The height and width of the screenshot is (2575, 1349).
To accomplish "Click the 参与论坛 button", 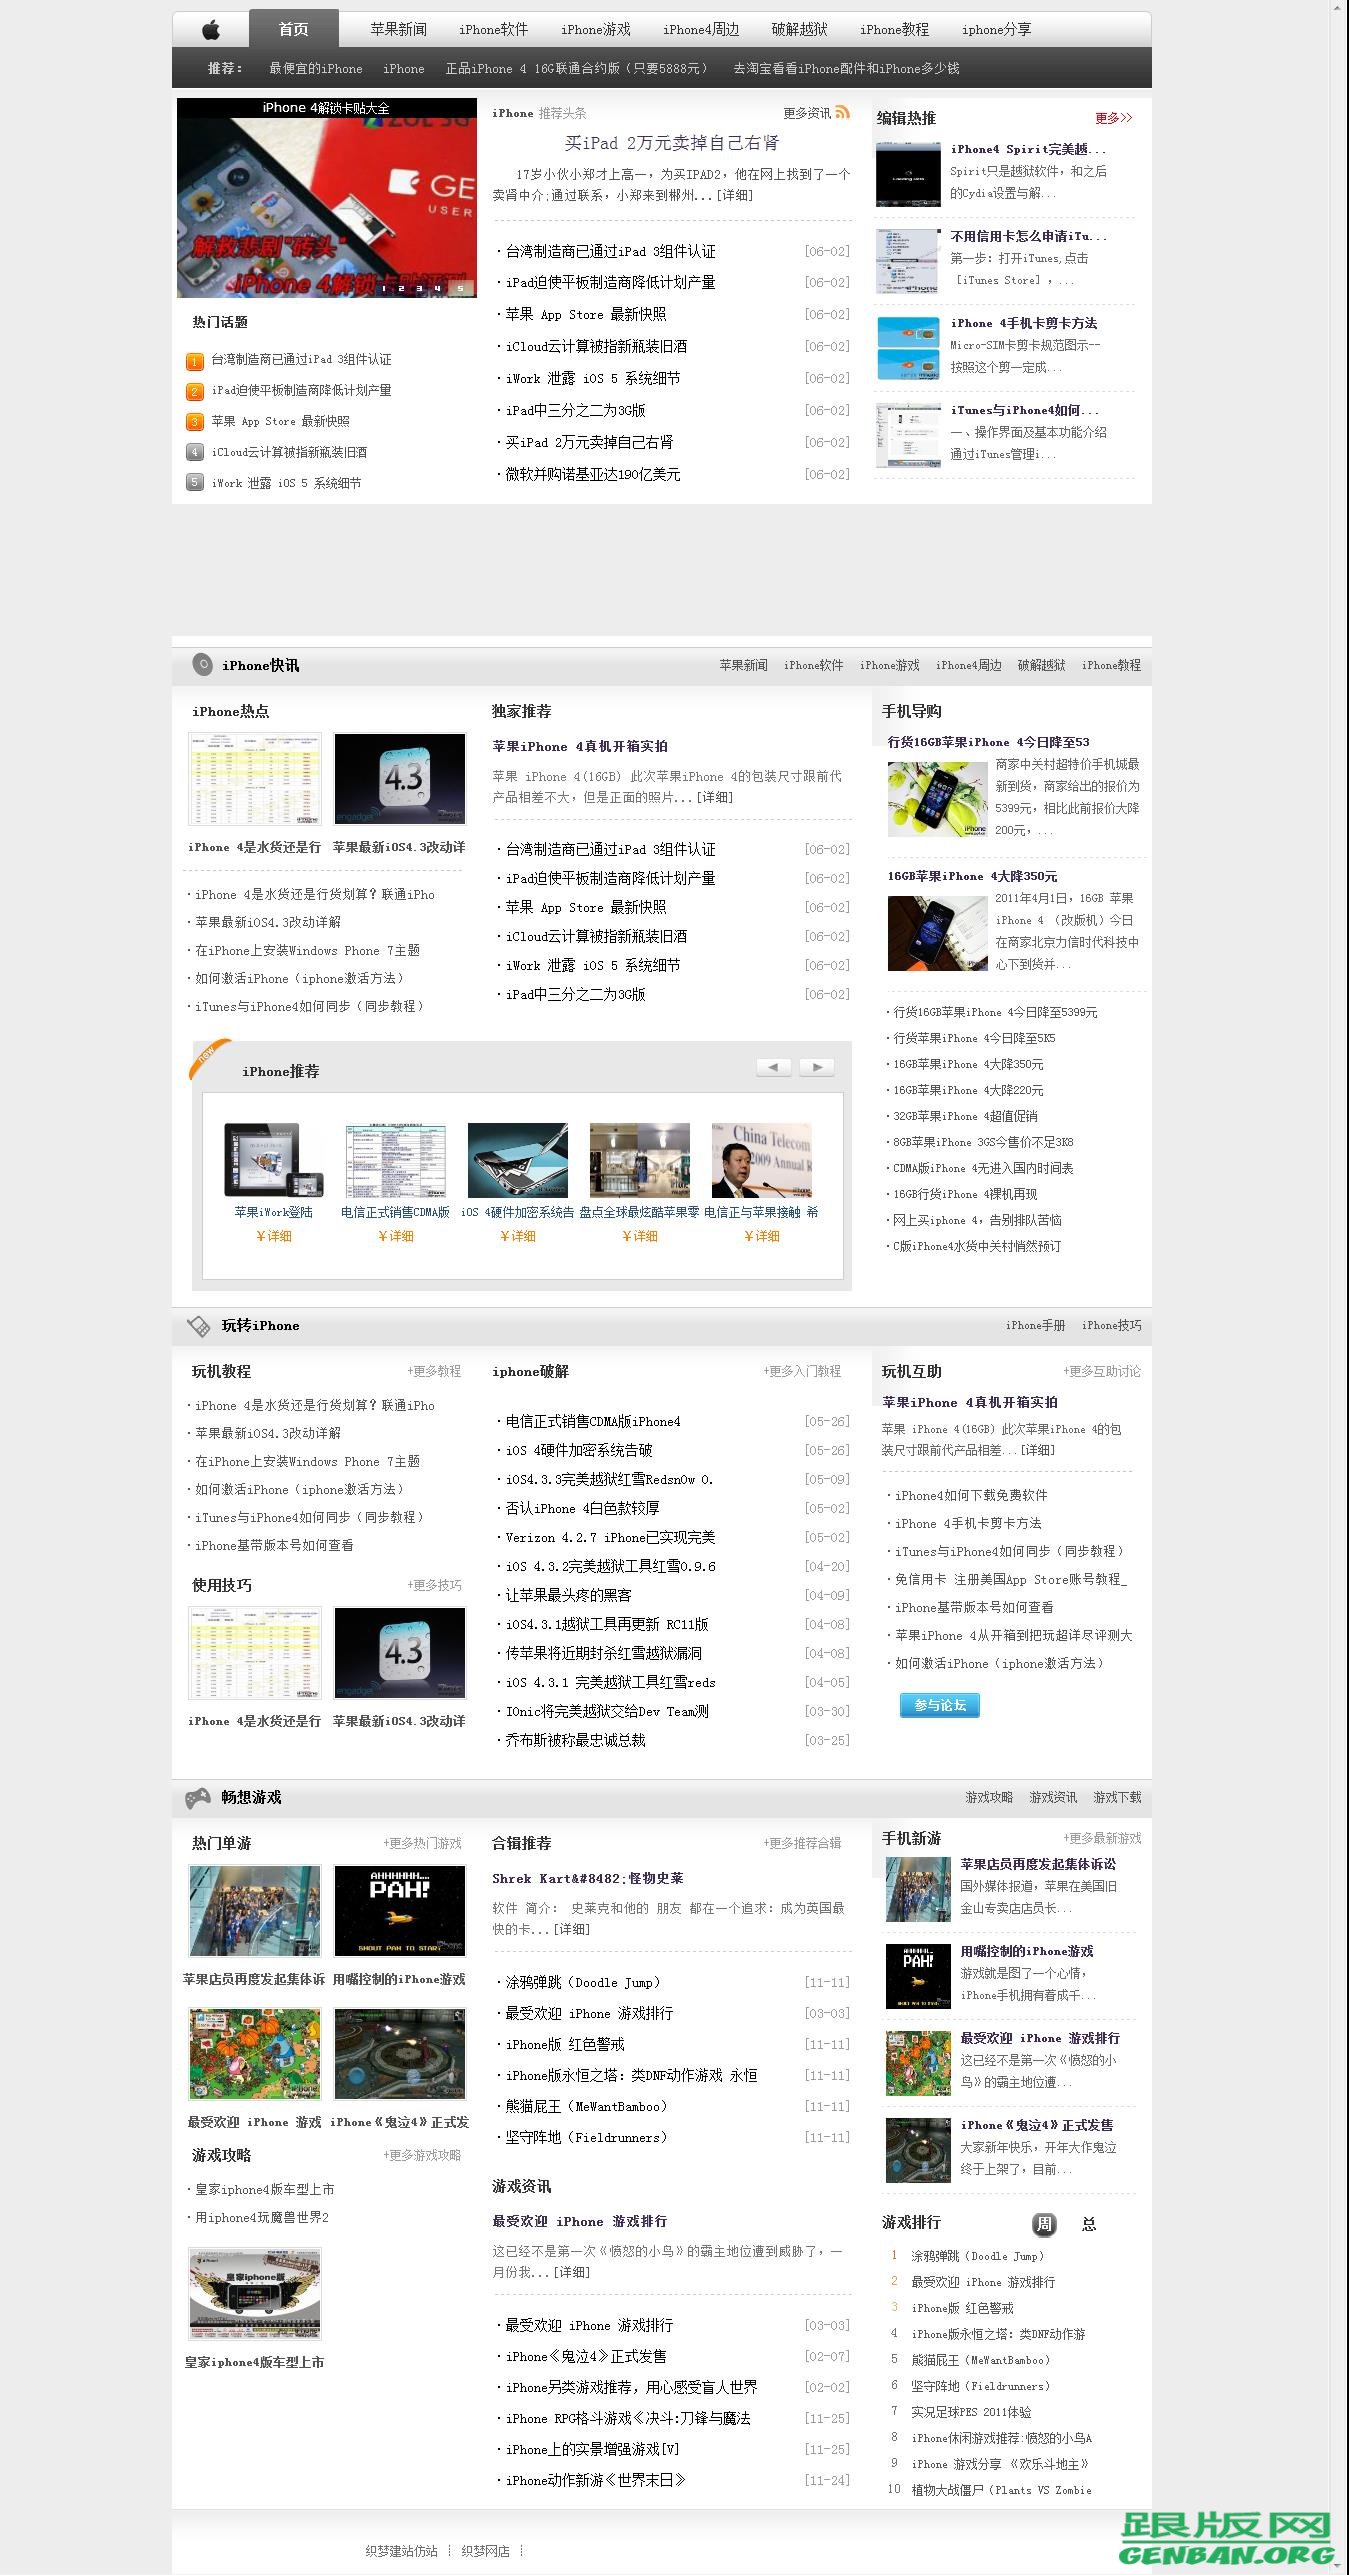I will point(940,1705).
